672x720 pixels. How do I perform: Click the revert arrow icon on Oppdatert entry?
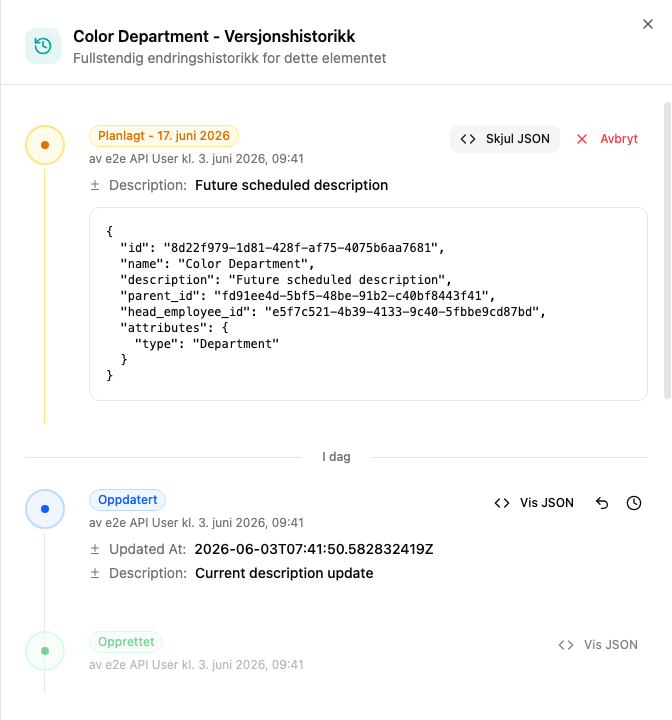point(602,503)
